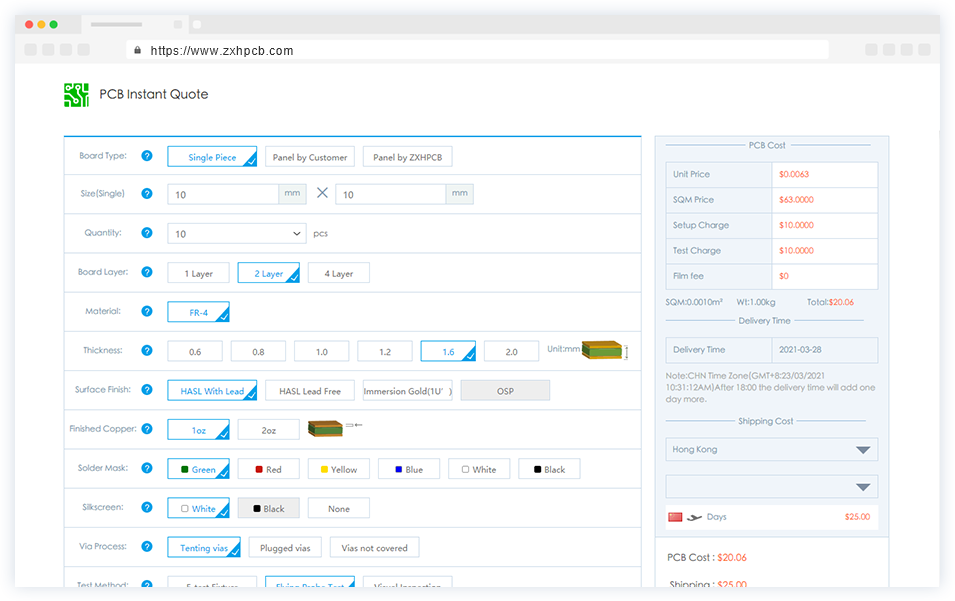
Task: Pick the 1.6 thickness option
Action: pyautogui.click(x=448, y=351)
